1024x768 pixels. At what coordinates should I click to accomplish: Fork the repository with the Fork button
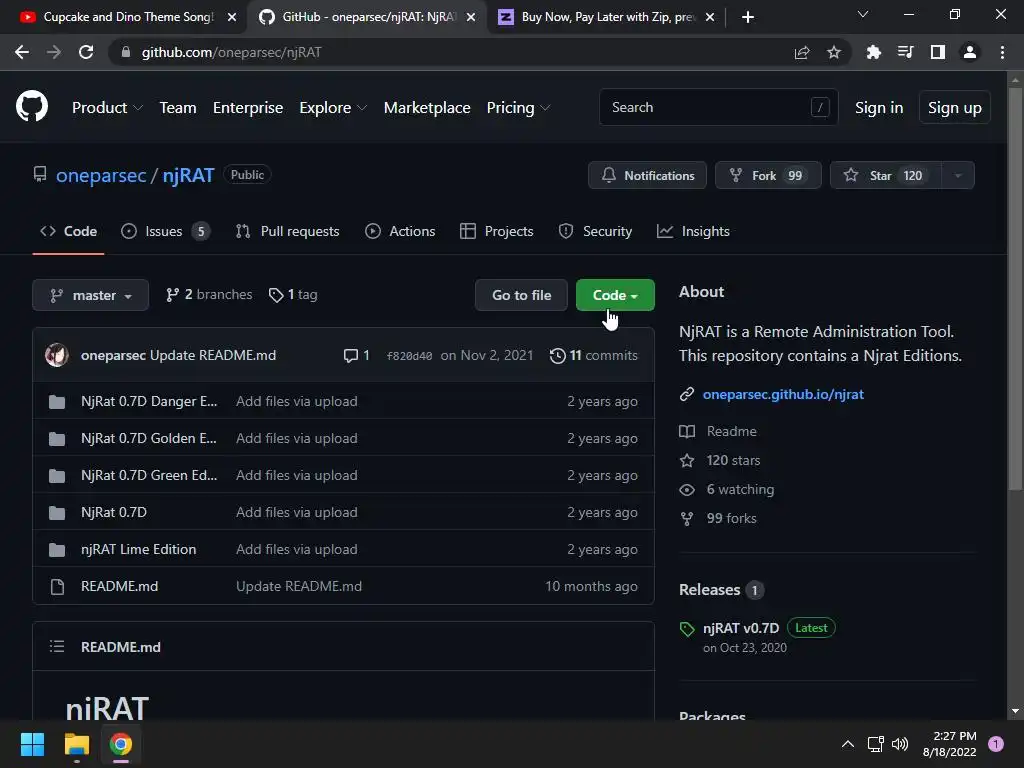(768, 175)
